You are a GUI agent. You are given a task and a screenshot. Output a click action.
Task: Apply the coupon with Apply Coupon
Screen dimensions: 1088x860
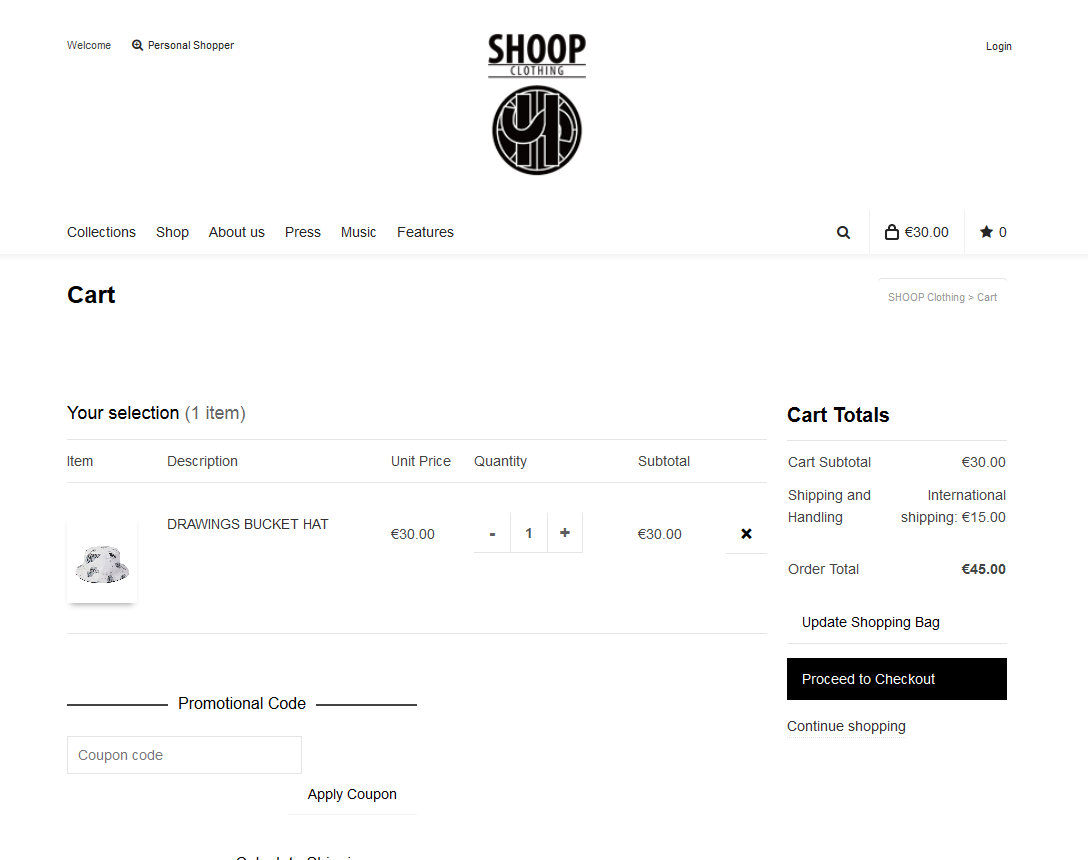pyautogui.click(x=352, y=794)
